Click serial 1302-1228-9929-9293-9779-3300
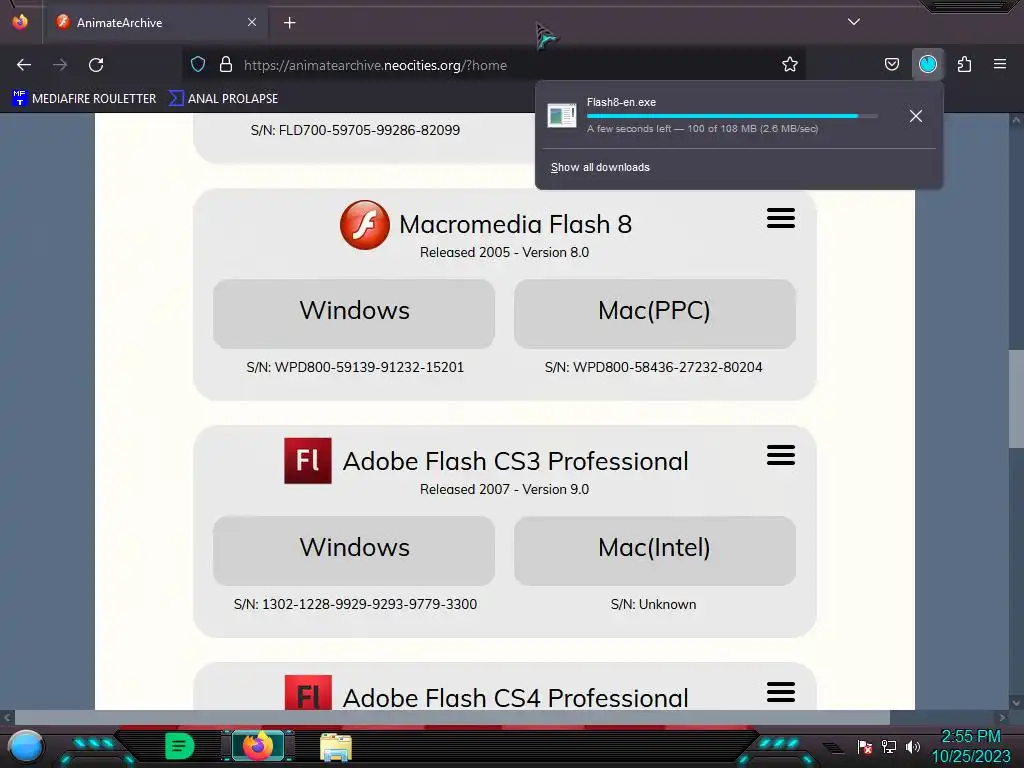 369,605
